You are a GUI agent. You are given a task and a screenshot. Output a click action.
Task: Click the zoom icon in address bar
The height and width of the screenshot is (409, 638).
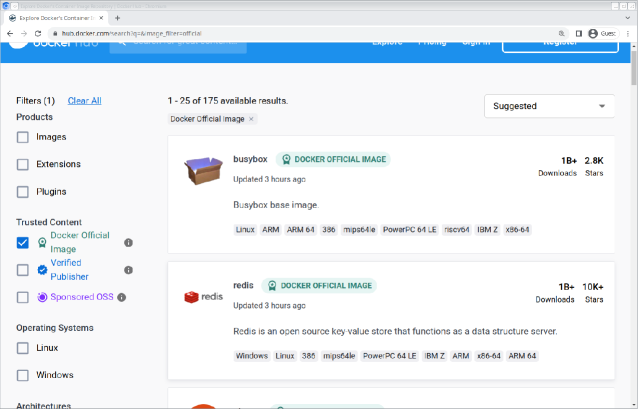pyautogui.click(x=562, y=33)
